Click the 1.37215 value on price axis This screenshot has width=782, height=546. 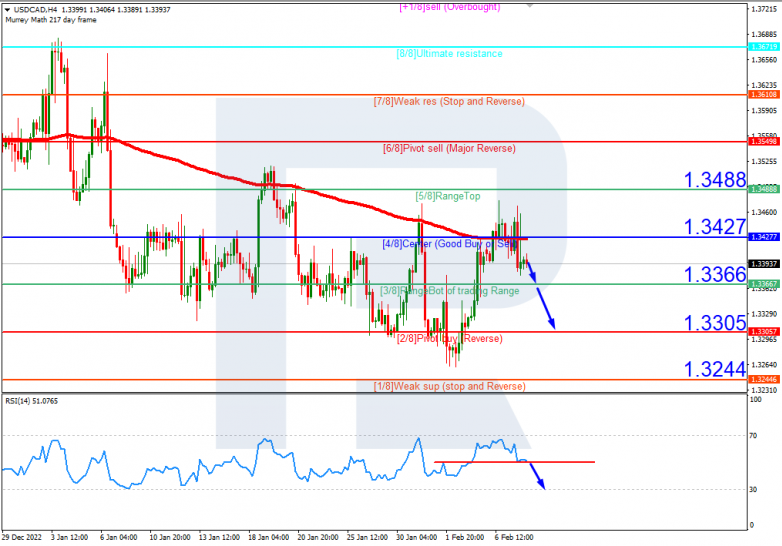764,9
